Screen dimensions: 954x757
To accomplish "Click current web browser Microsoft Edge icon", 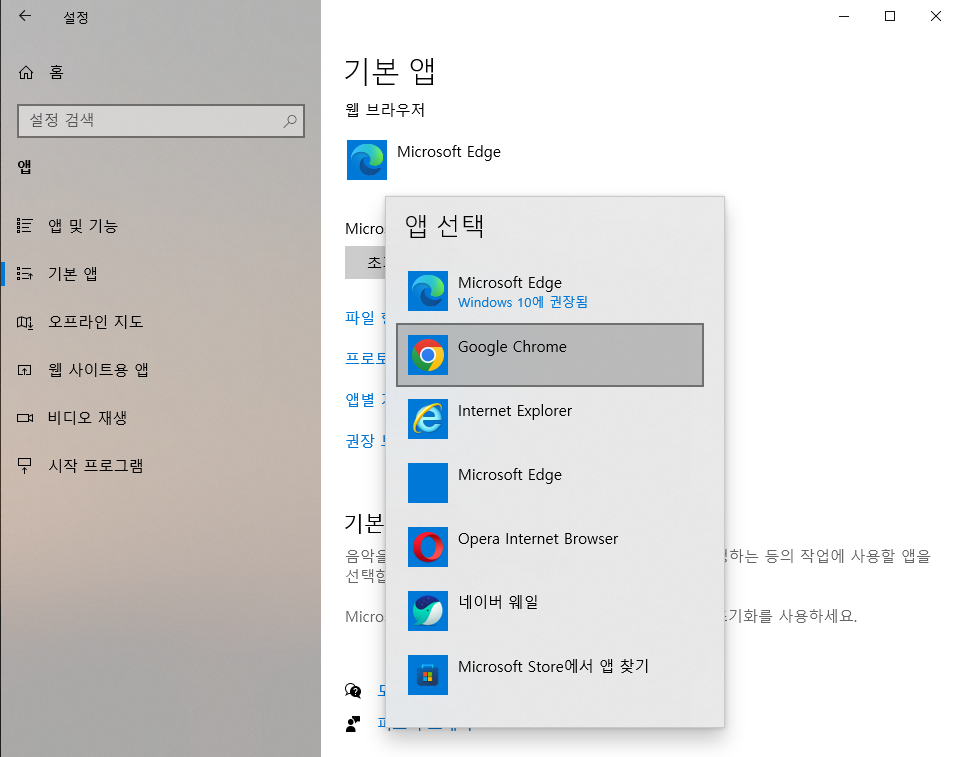I will (366, 160).
